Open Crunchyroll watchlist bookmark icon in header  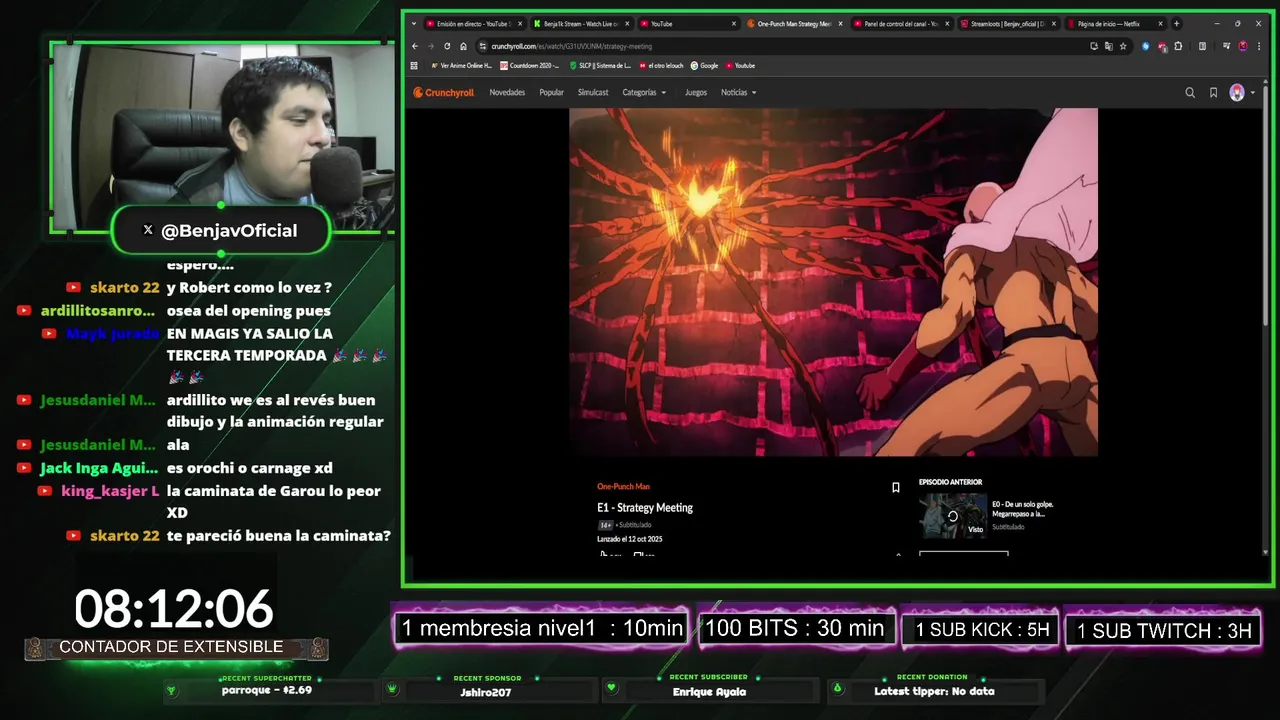click(x=1213, y=93)
